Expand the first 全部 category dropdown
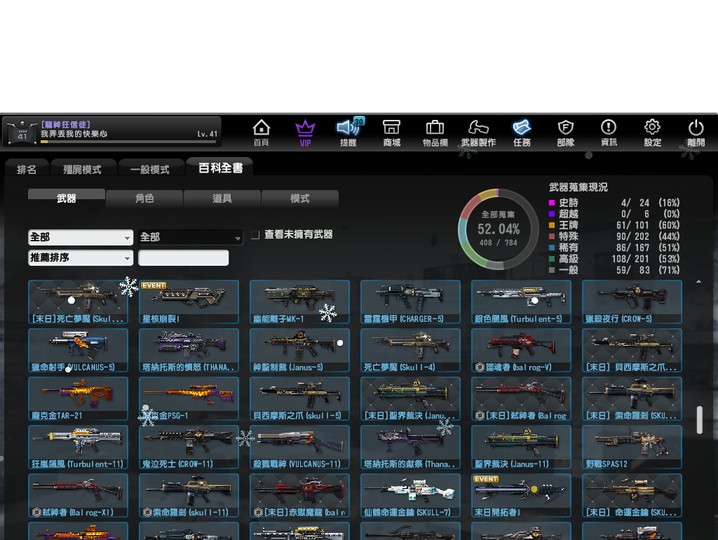The height and width of the screenshot is (540, 718). point(80,238)
